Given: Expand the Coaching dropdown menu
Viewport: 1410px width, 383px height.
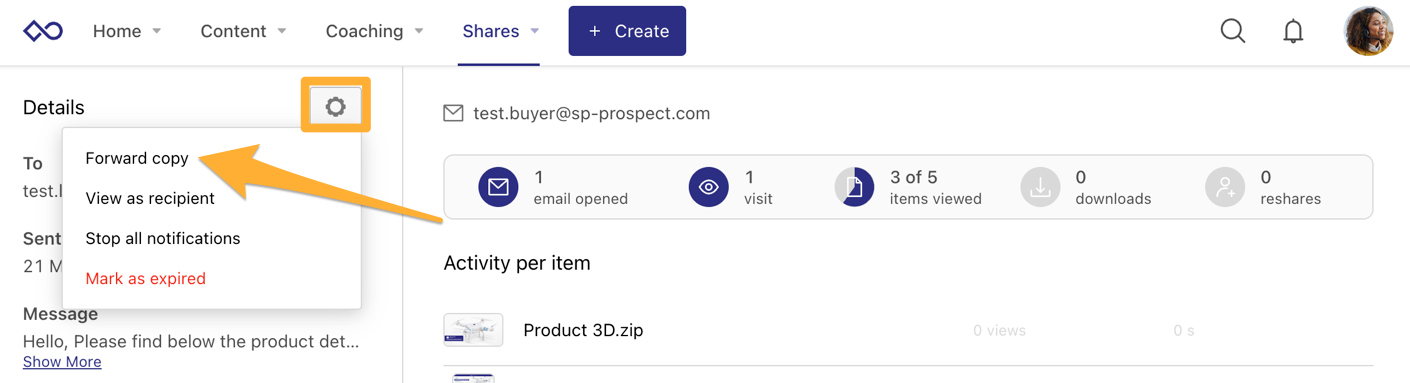Looking at the screenshot, I should tap(374, 31).
